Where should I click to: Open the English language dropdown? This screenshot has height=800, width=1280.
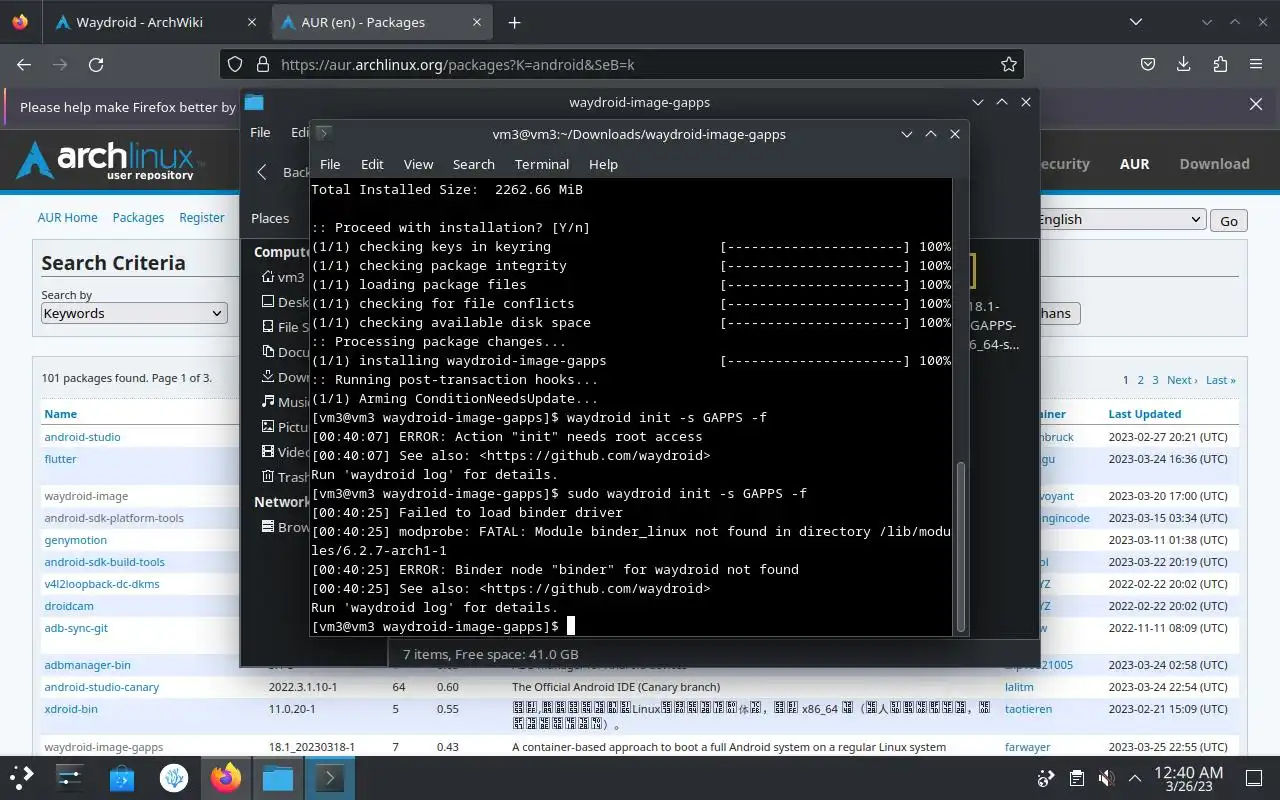[1119, 220]
